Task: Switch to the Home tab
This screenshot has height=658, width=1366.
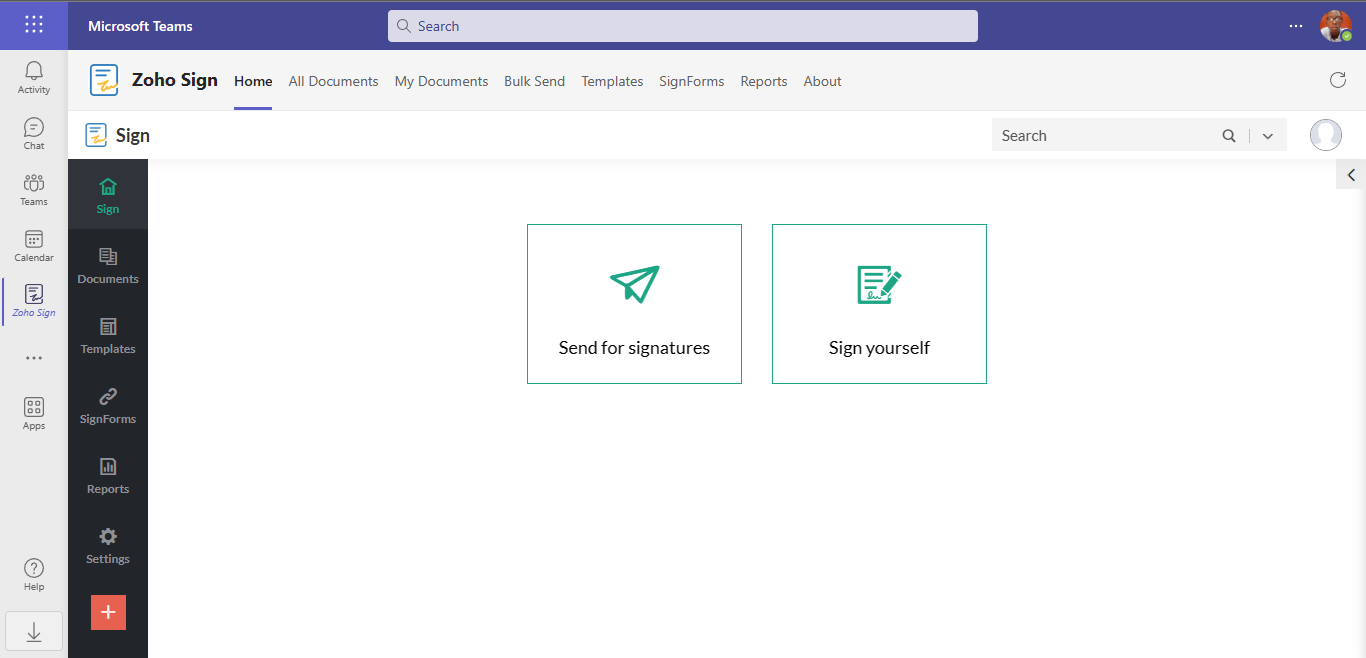Action: [x=253, y=81]
